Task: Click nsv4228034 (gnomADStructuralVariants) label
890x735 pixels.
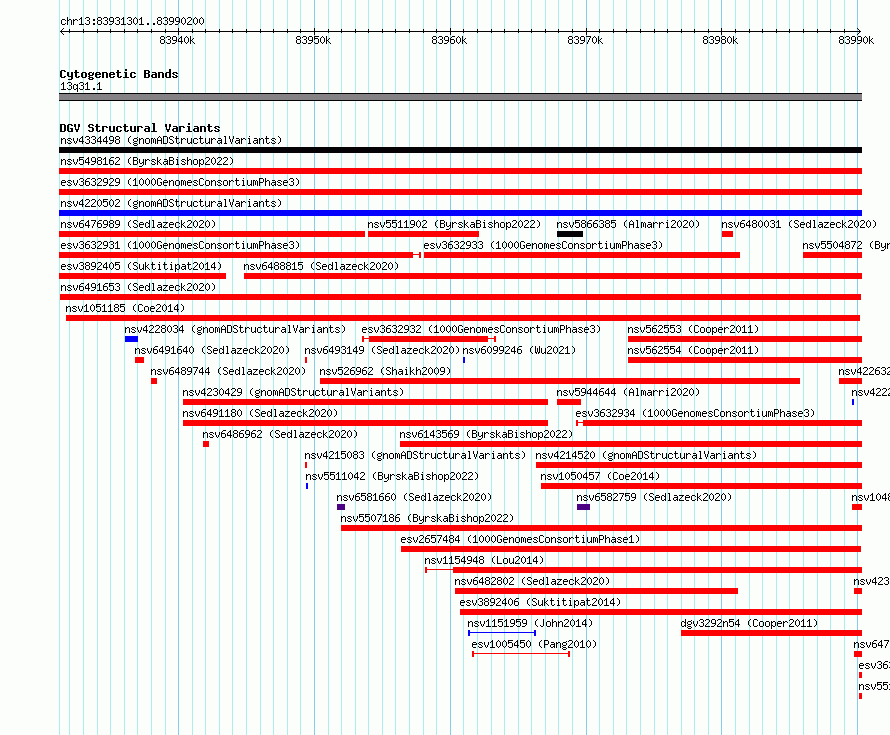Action: (235, 329)
